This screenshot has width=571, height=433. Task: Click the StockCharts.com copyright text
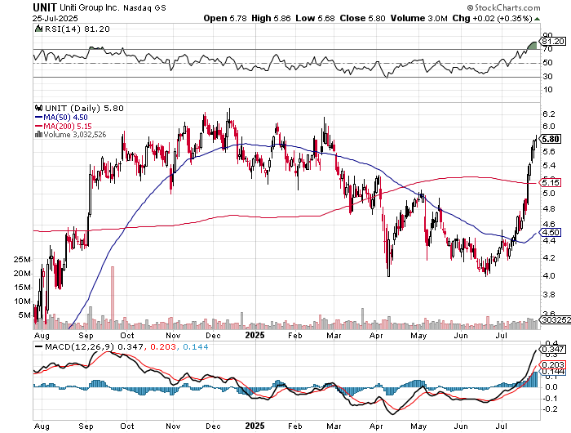(x=504, y=8)
